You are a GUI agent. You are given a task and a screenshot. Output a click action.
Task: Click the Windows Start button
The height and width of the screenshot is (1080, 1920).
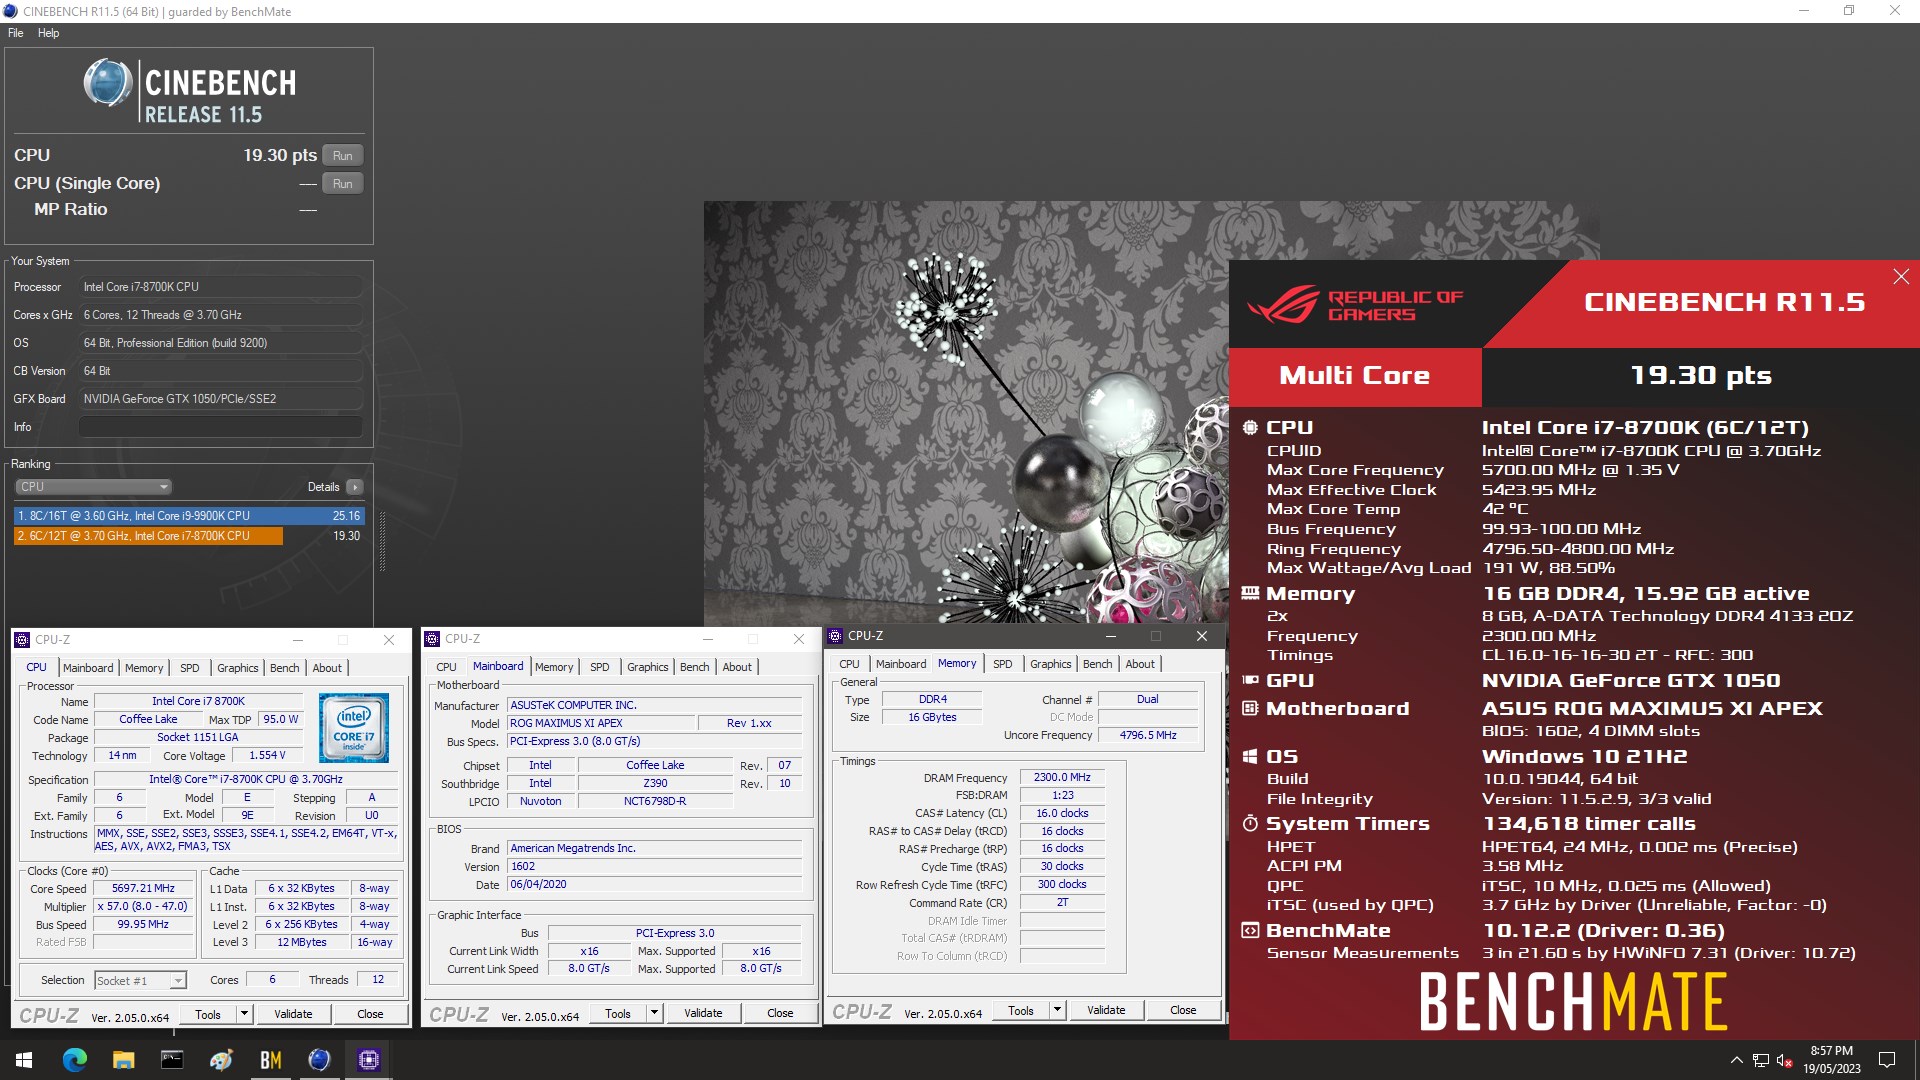pyautogui.click(x=24, y=1060)
